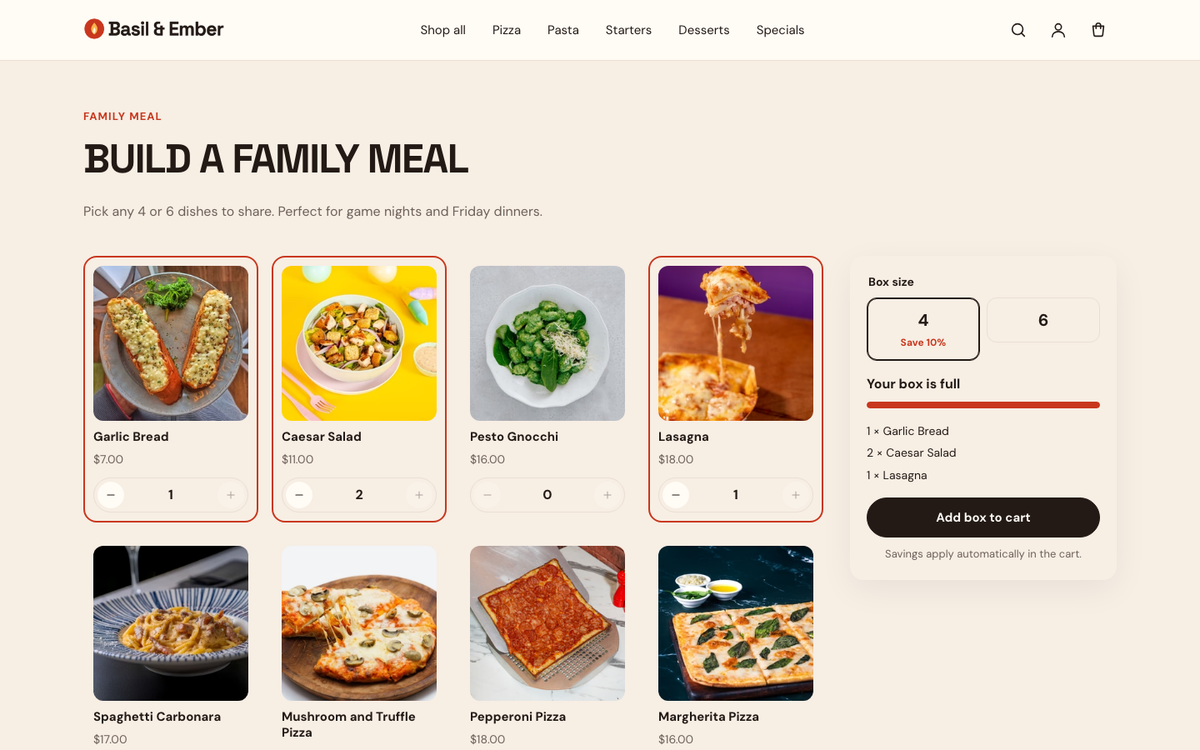Go to Pizza menu category
1200x750 pixels.
[506, 30]
